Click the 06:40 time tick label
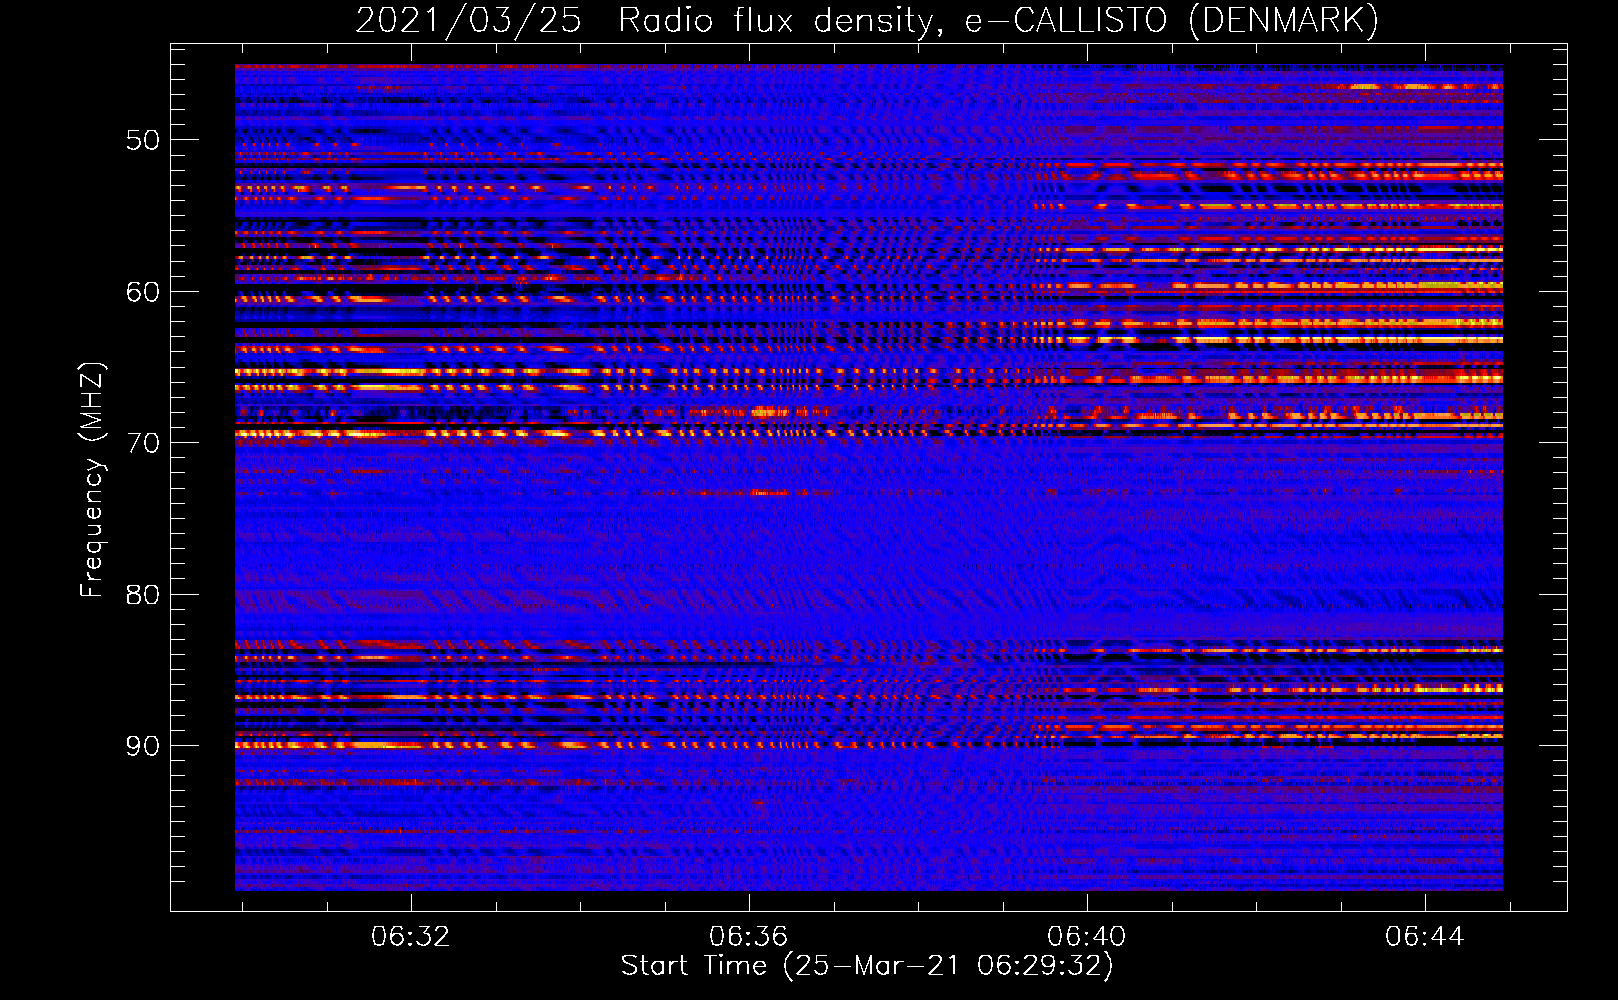1618x1000 pixels. click(1086, 937)
